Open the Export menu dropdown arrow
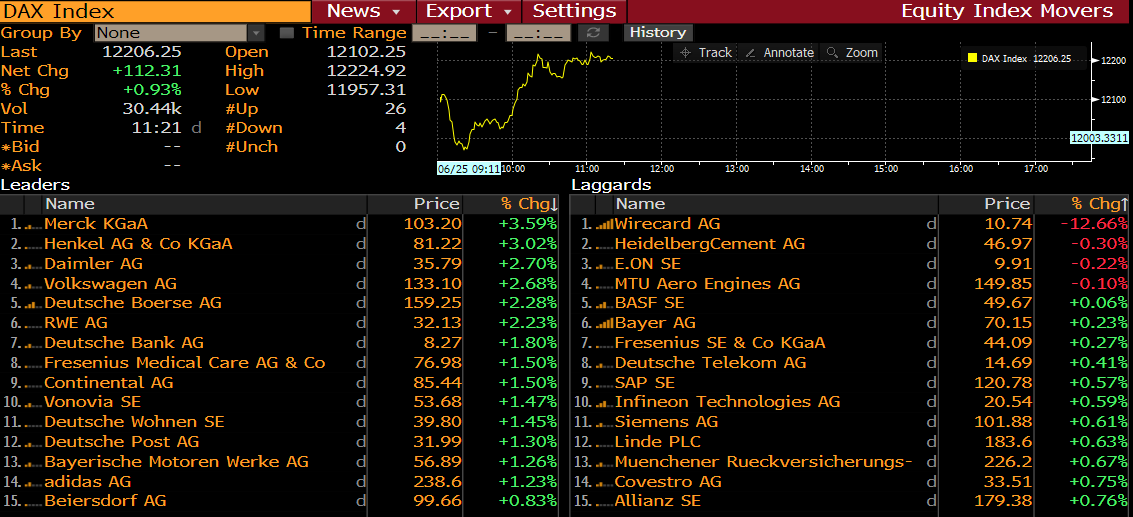 click(508, 12)
